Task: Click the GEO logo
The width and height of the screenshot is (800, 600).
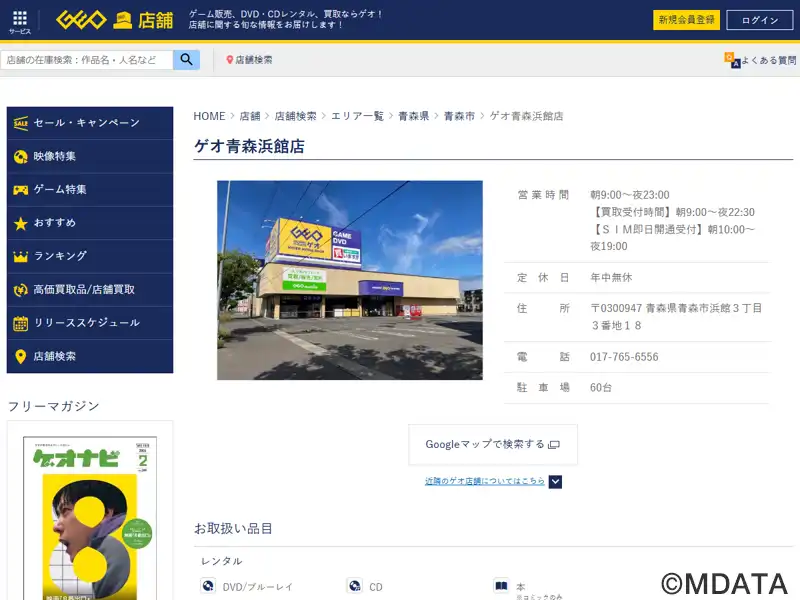Action: pos(81,20)
